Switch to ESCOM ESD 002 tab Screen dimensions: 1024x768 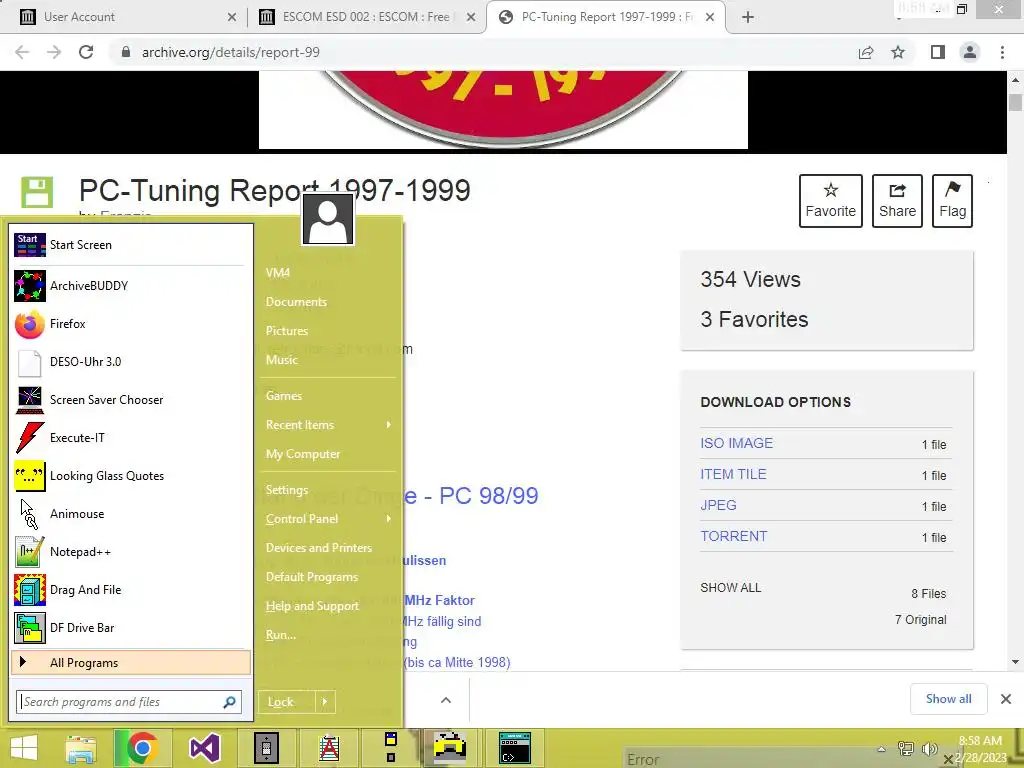click(366, 17)
